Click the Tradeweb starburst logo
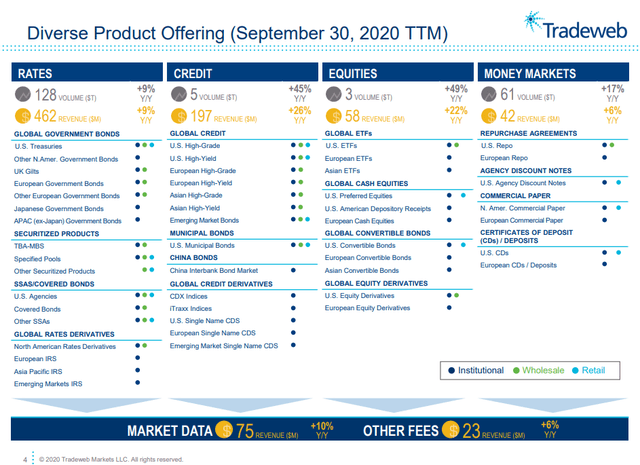The height and width of the screenshot is (465, 640). pos(533,21)
